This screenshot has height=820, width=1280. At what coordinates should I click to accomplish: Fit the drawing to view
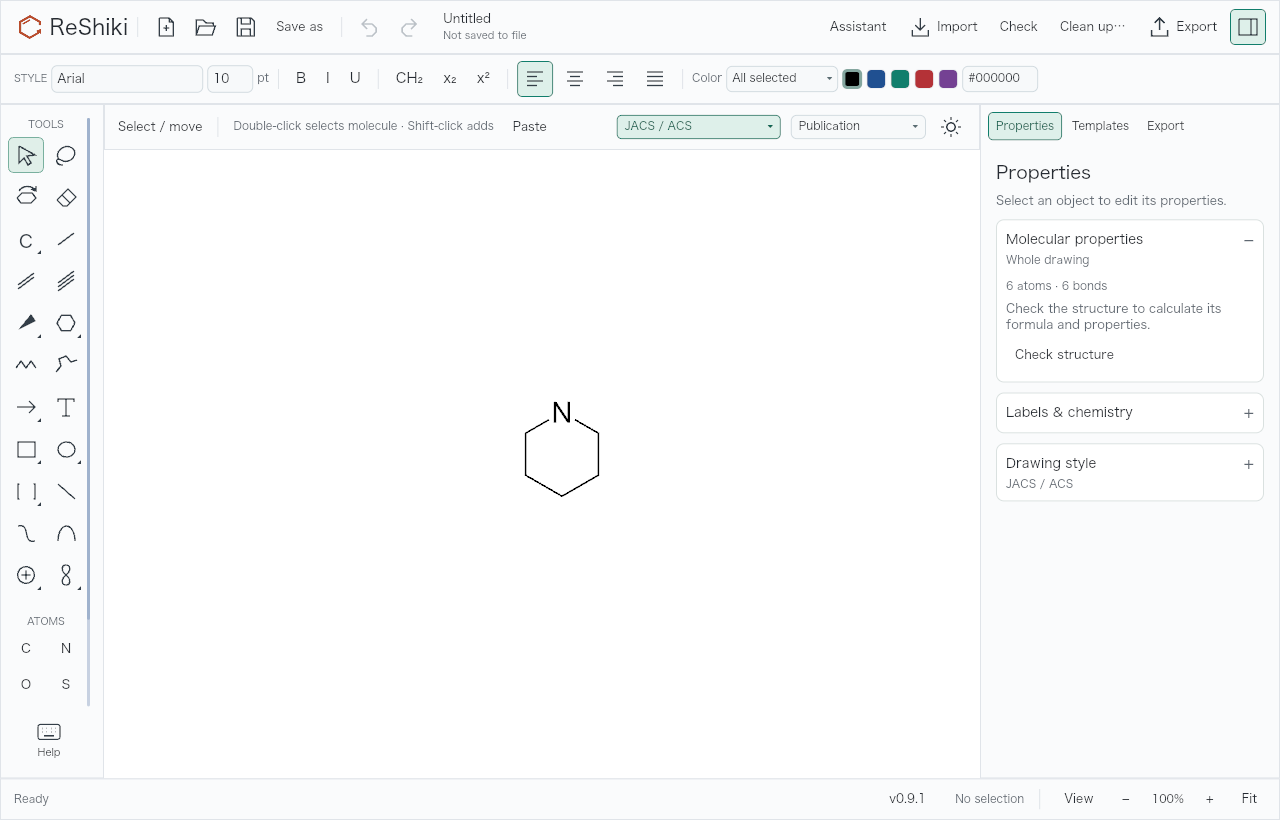click(x=1249, y=799)
